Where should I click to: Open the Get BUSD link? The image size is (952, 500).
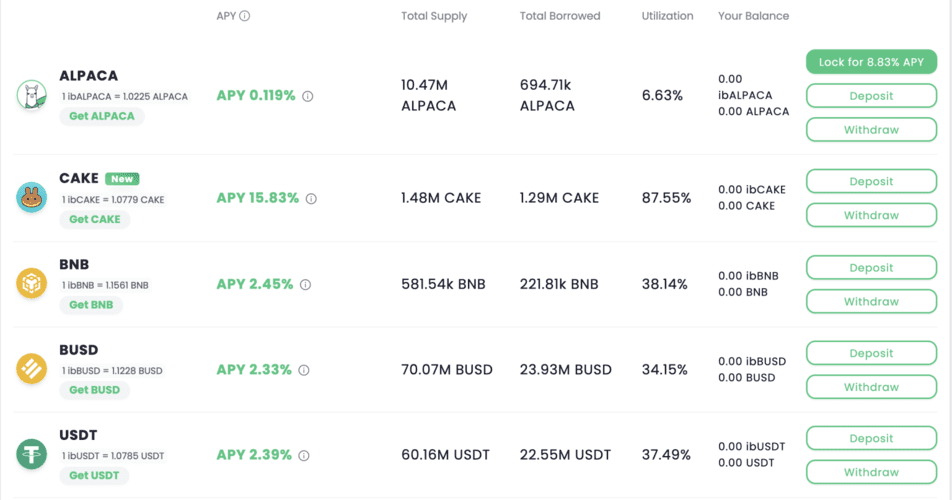[94, 390]
